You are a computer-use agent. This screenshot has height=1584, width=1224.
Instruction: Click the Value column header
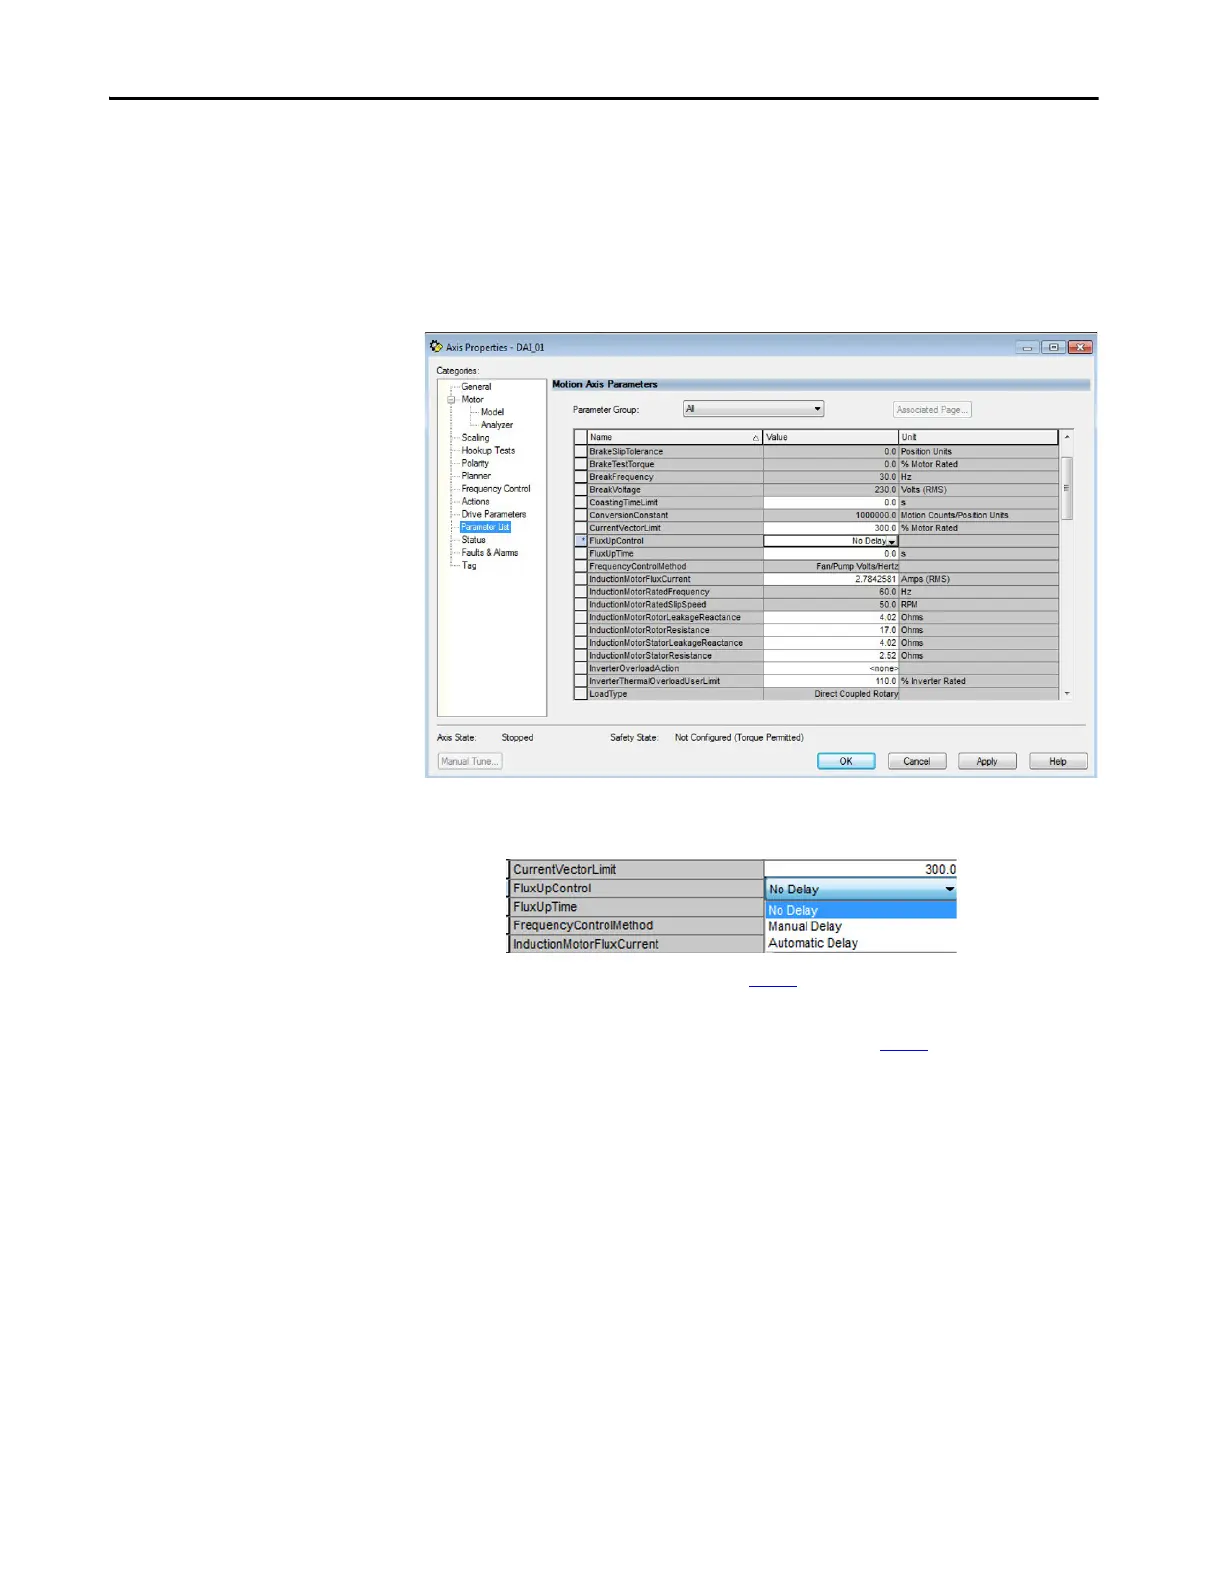coord(831,437)
